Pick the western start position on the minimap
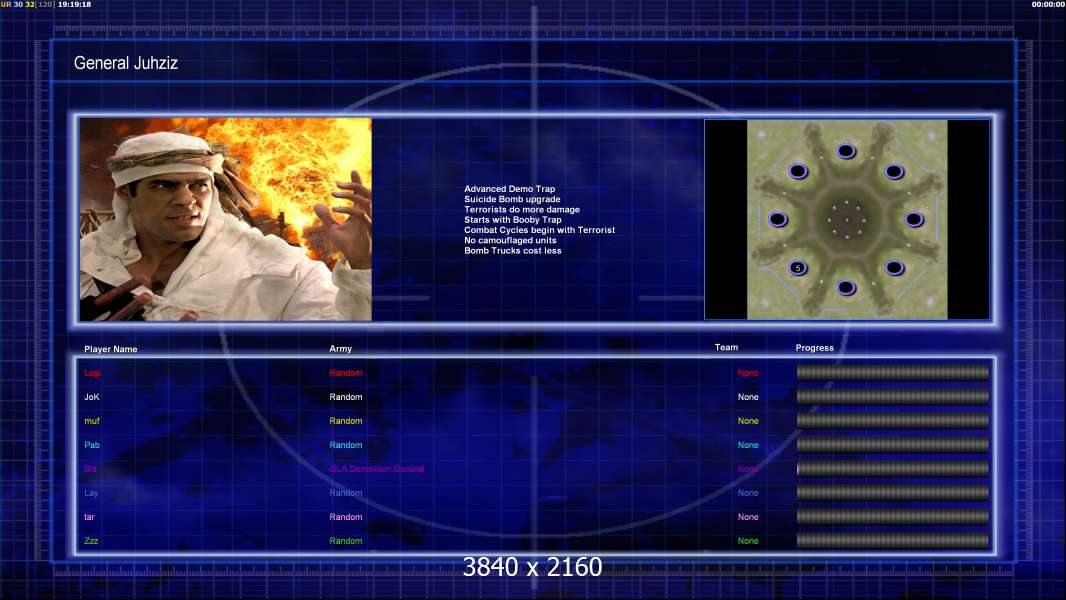 click(778, 219)
